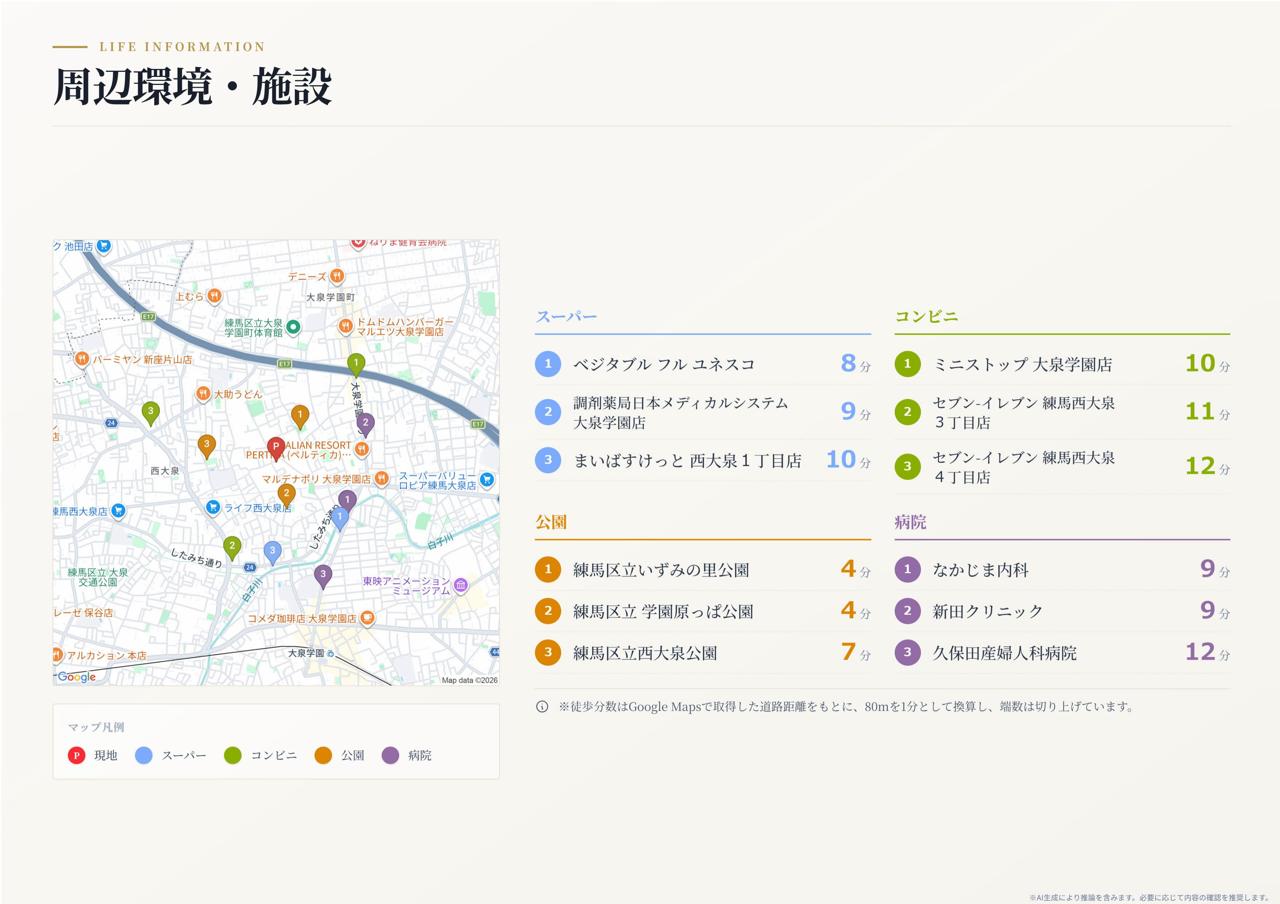Select purple hospital pin 3 on the map
1280x904 pixels.
[323, 575]
